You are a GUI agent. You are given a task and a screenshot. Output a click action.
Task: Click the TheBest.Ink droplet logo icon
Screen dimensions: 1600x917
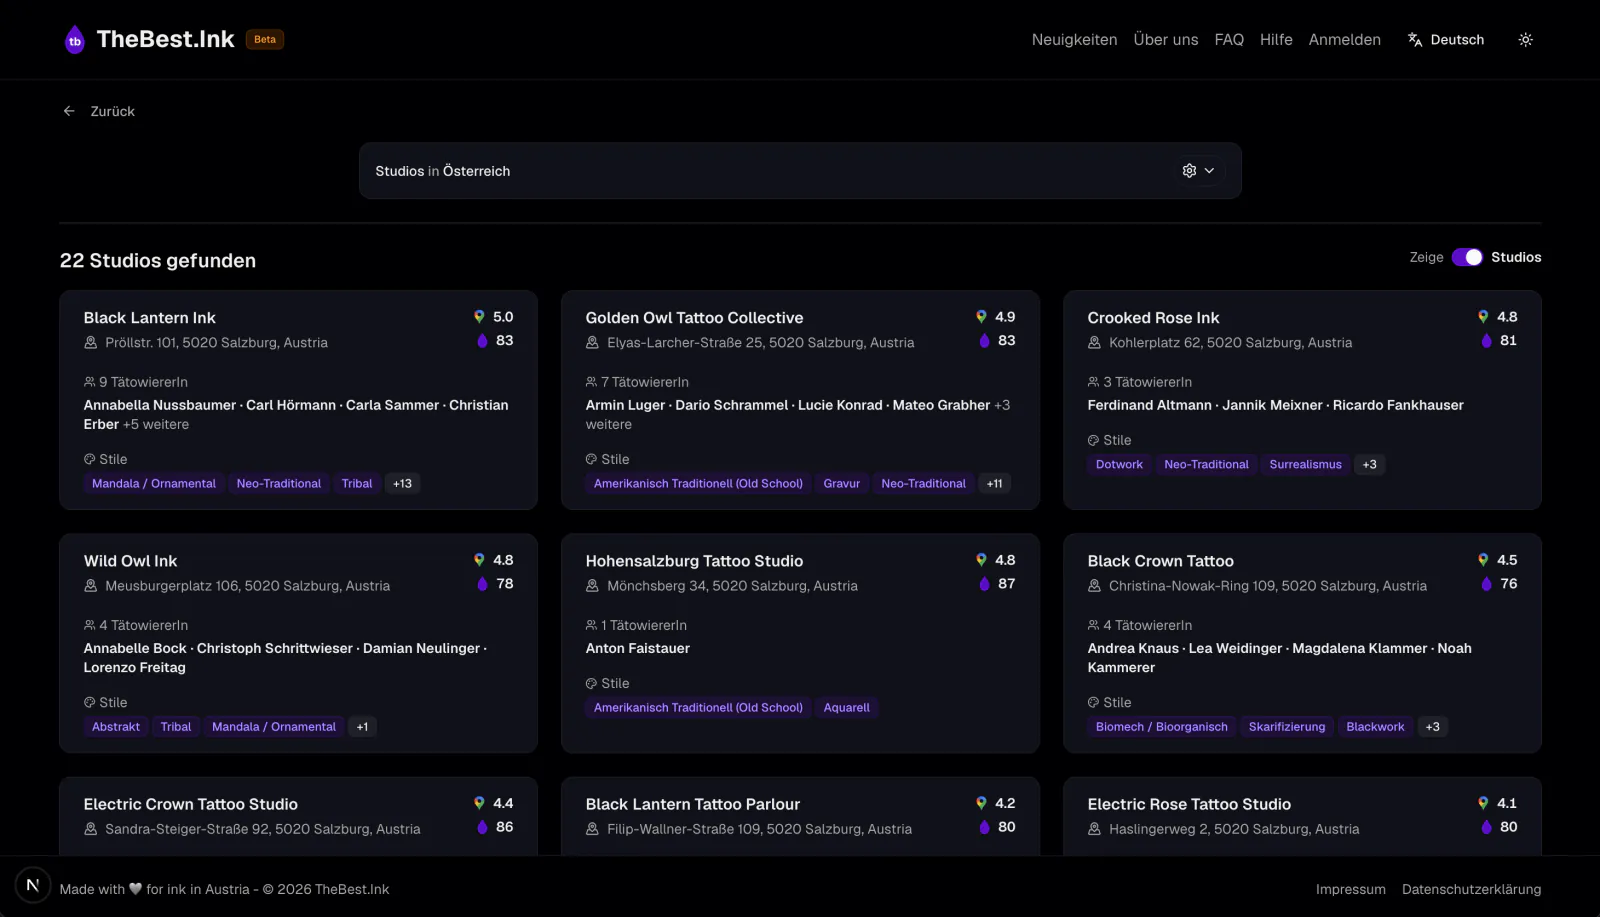pyautogui.click(x=75, y=40)
